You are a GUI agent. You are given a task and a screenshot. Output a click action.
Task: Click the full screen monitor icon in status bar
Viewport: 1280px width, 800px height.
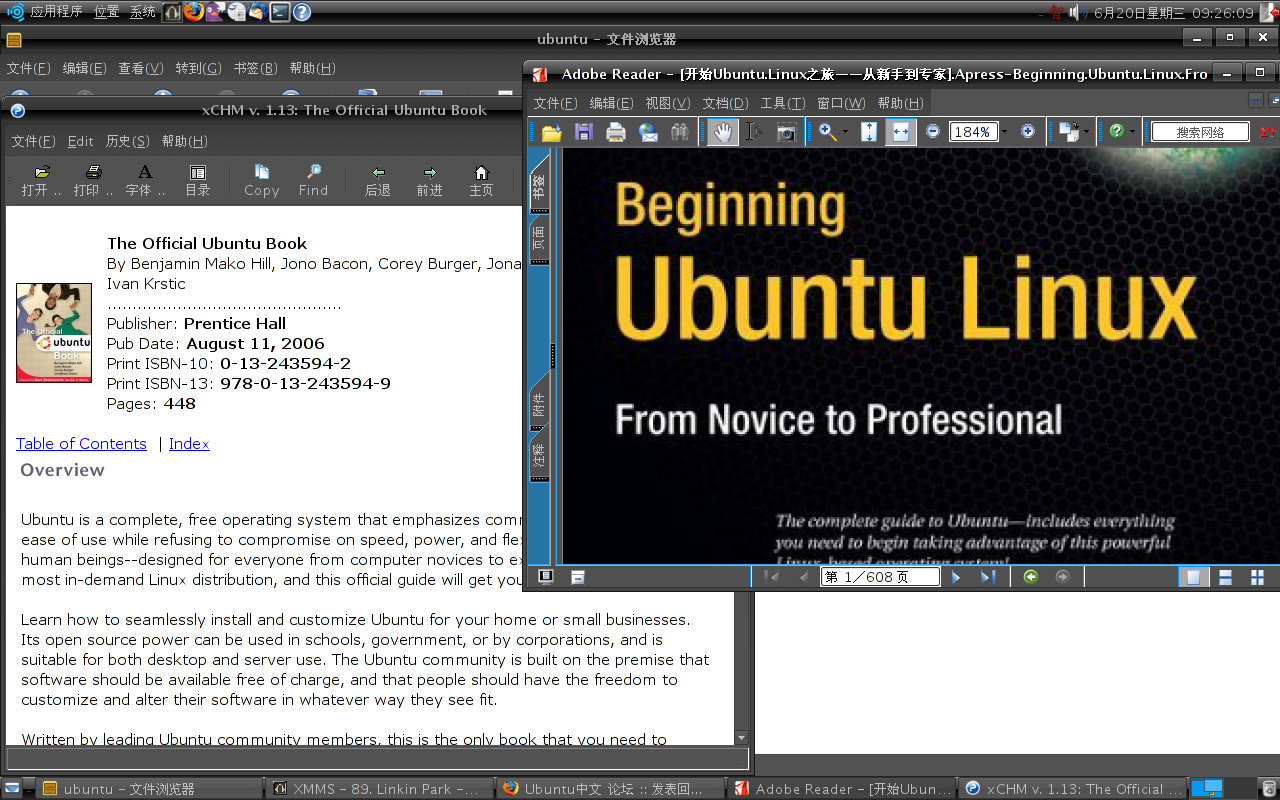point(546,576)
